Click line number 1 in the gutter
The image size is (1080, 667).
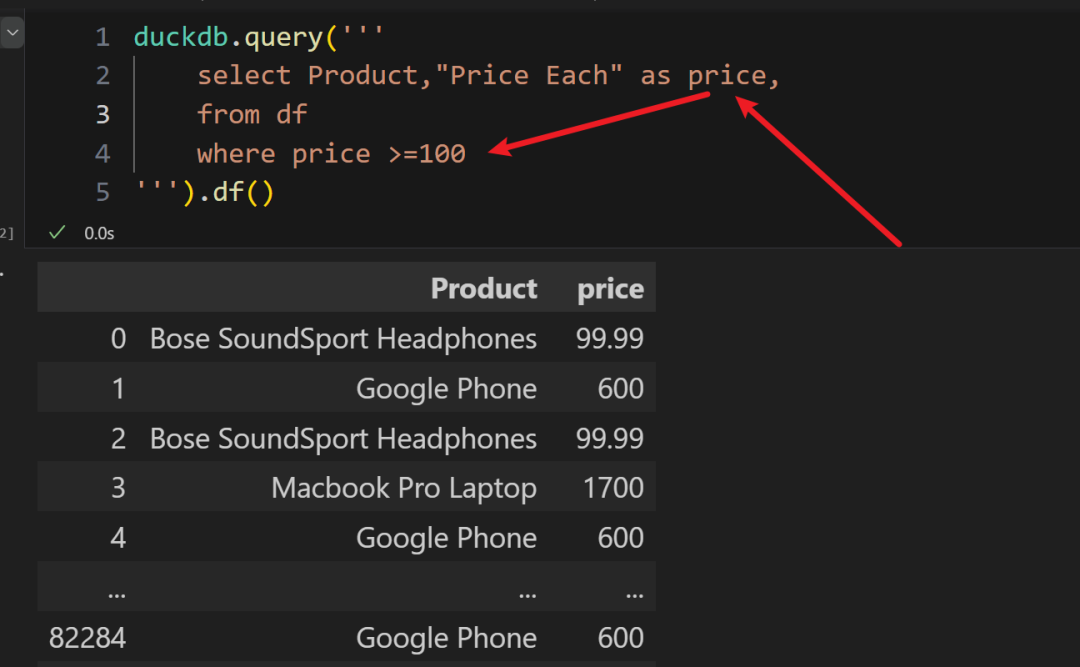pos(102,38)
